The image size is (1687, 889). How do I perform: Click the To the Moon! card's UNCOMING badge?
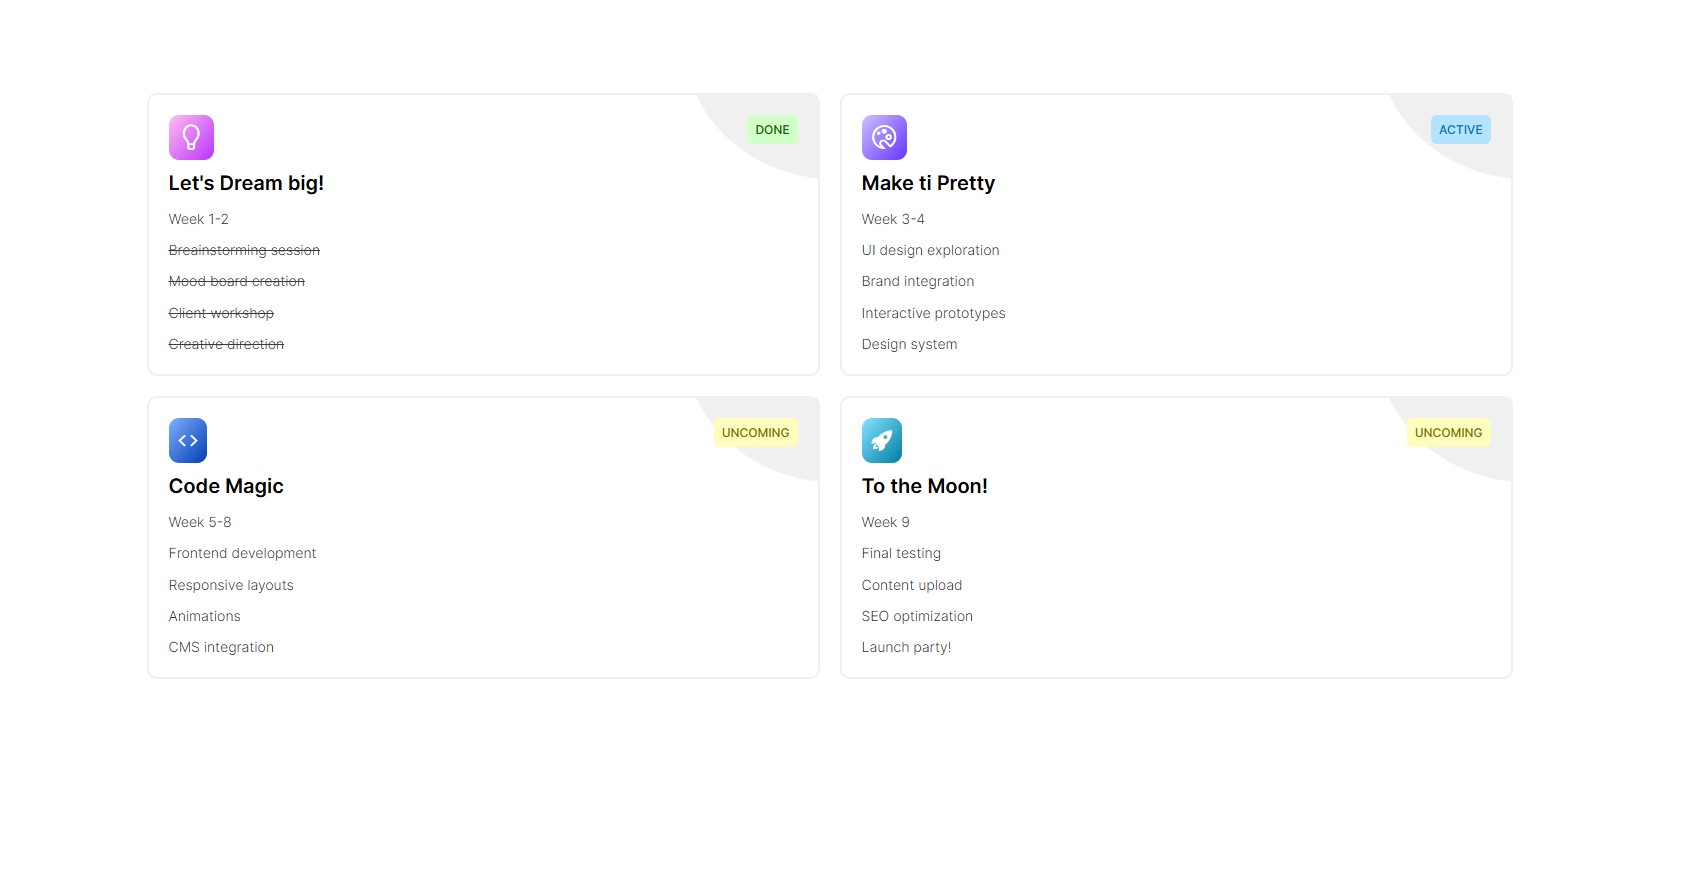[x=1448, y=433]
